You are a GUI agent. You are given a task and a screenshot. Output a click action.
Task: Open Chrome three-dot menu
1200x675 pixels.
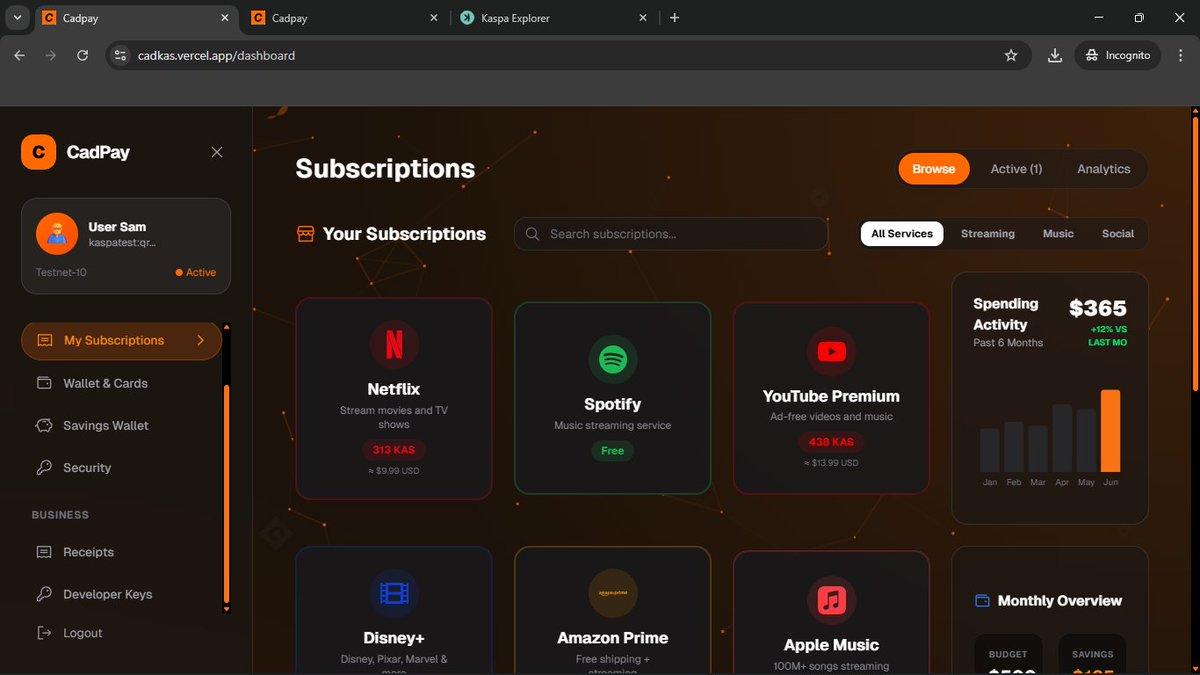[x=1182, y=56]
